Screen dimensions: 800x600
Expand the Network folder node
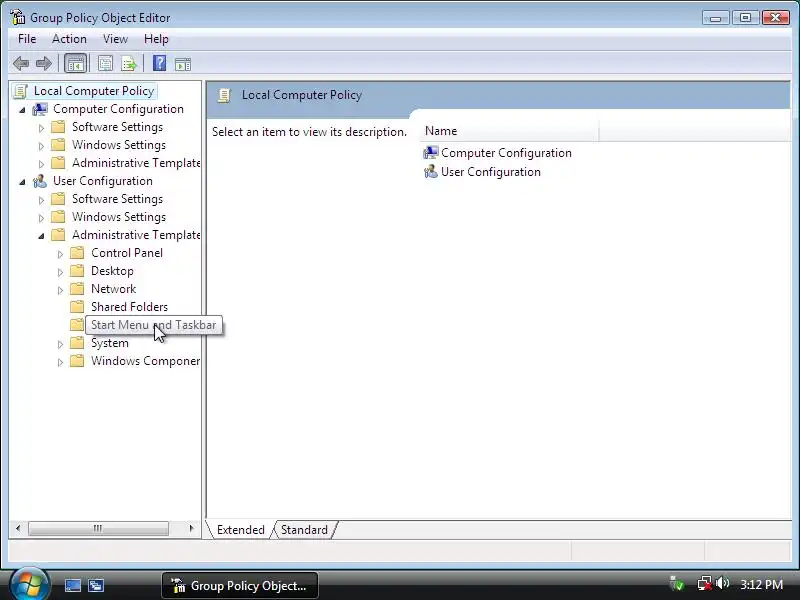[x=60, y=290]
